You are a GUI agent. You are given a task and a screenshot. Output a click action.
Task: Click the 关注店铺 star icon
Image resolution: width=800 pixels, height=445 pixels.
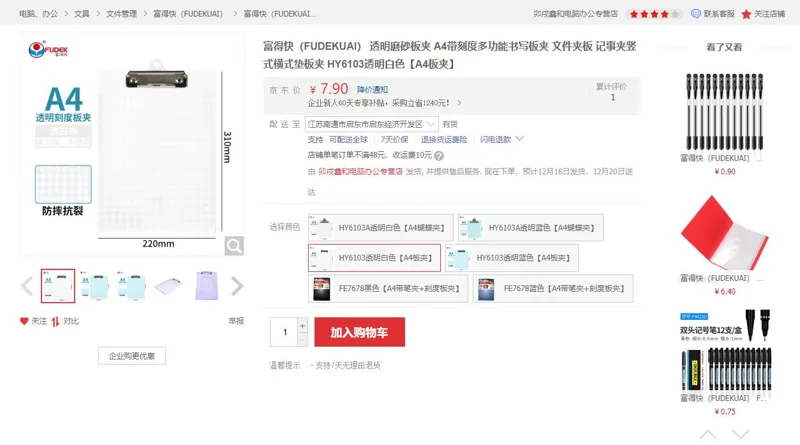pyautogui.click(x=746, y=14)
